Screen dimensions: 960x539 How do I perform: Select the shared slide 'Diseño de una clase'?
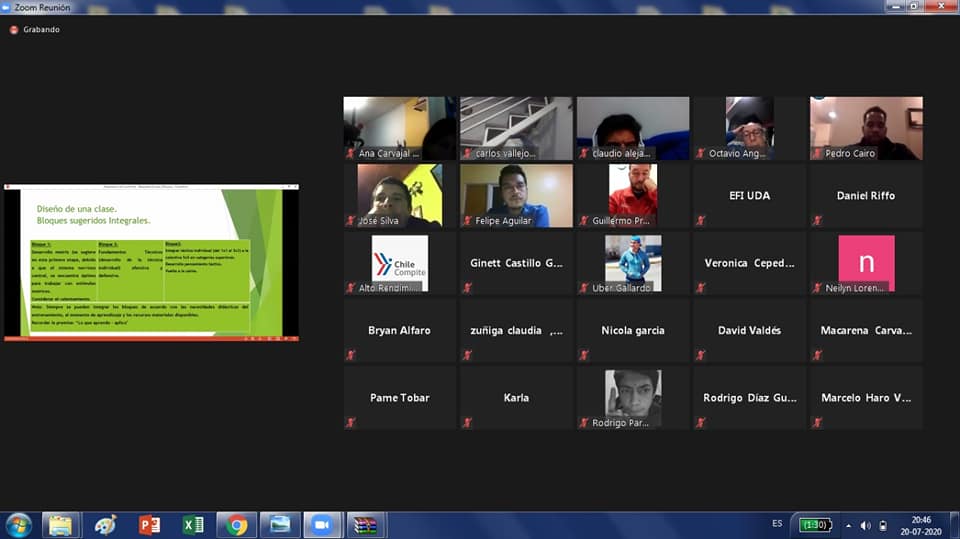pos(150,263)
